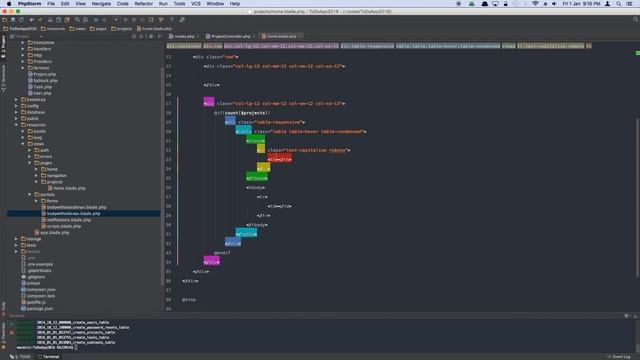Click the Paste toolbar icon

tap(67, 20)
